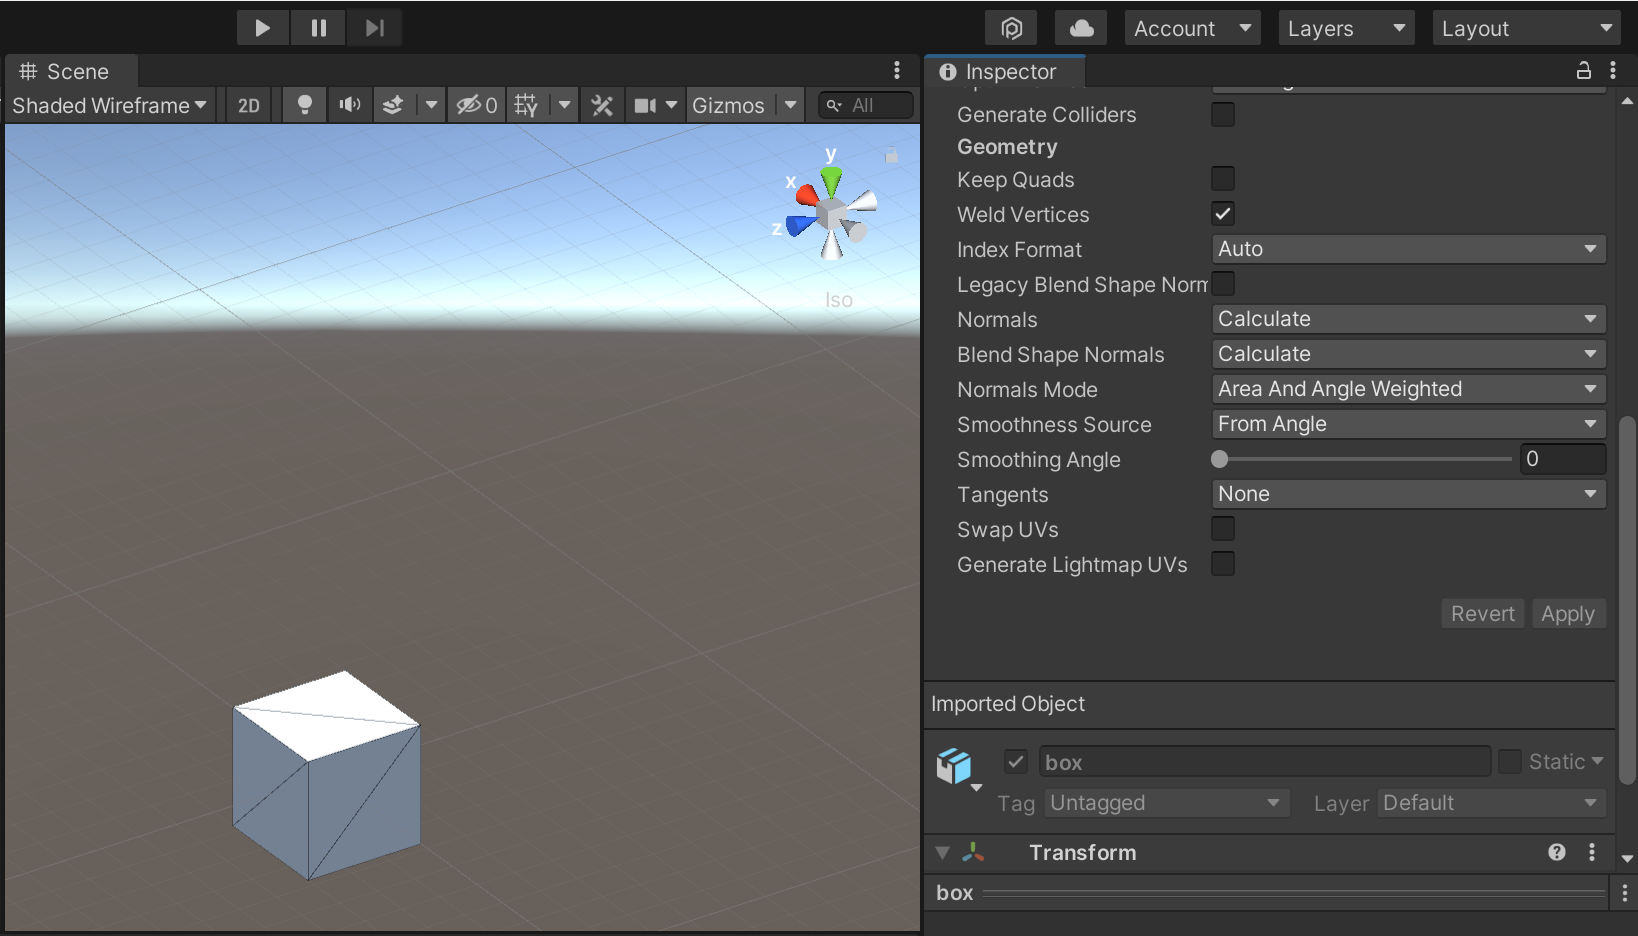Open Unity Cloud services
Screen dimensions: 1638x936
[1081, 27]
